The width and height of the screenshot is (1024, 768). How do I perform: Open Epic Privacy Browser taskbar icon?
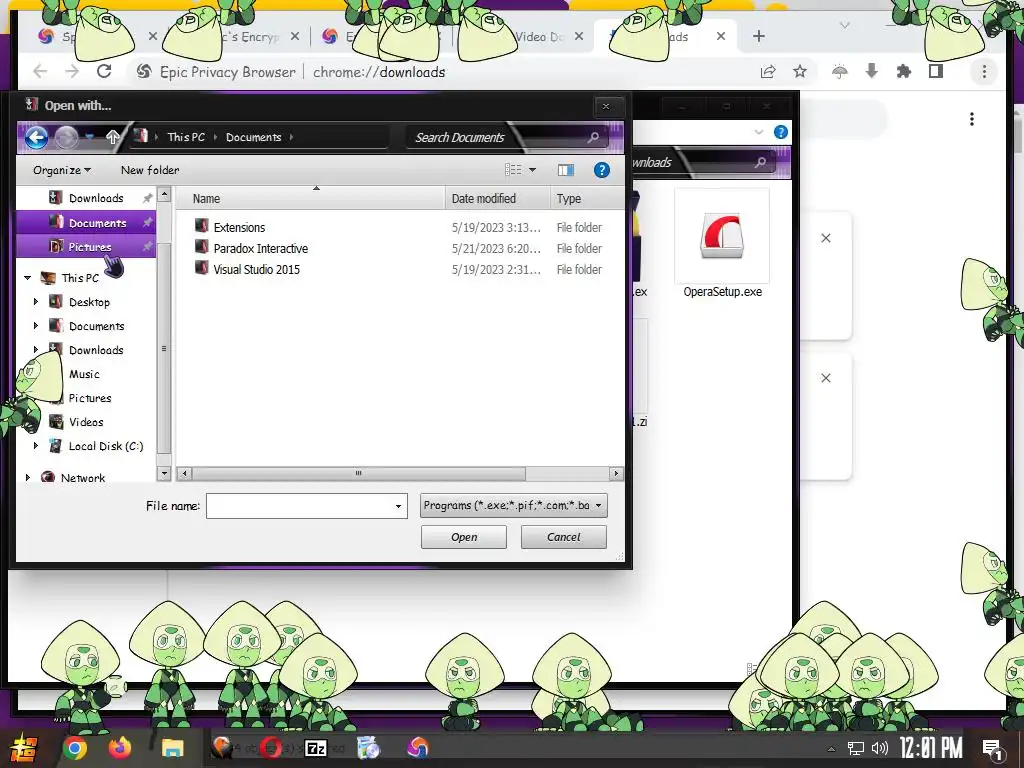pyautogui.click(x=418, y=748)
